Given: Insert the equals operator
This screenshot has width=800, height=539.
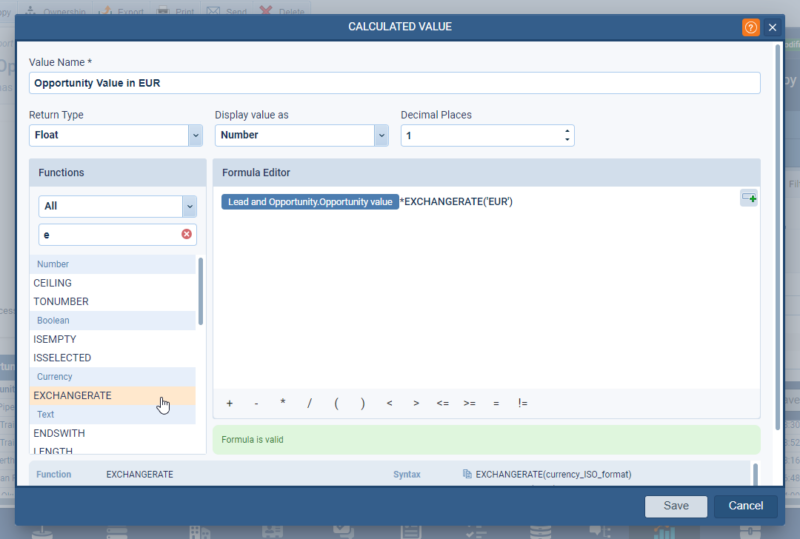Looking at the screenshot, I should click(x=496, y=403).
